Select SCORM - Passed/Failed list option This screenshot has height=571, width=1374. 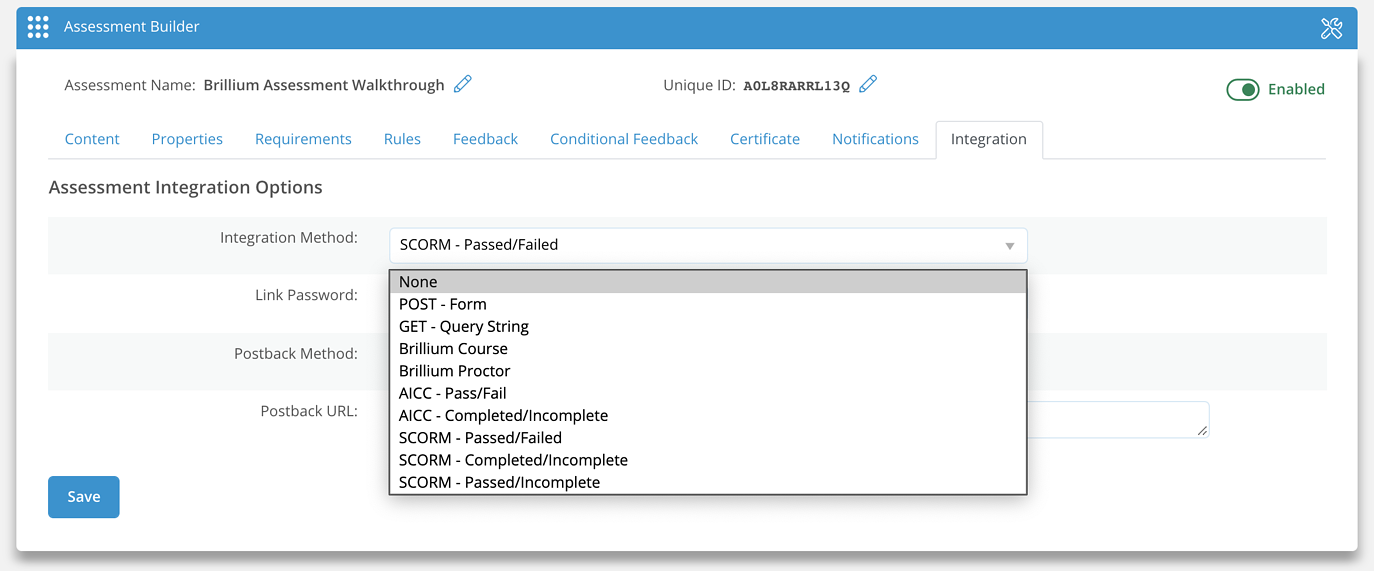708,437
